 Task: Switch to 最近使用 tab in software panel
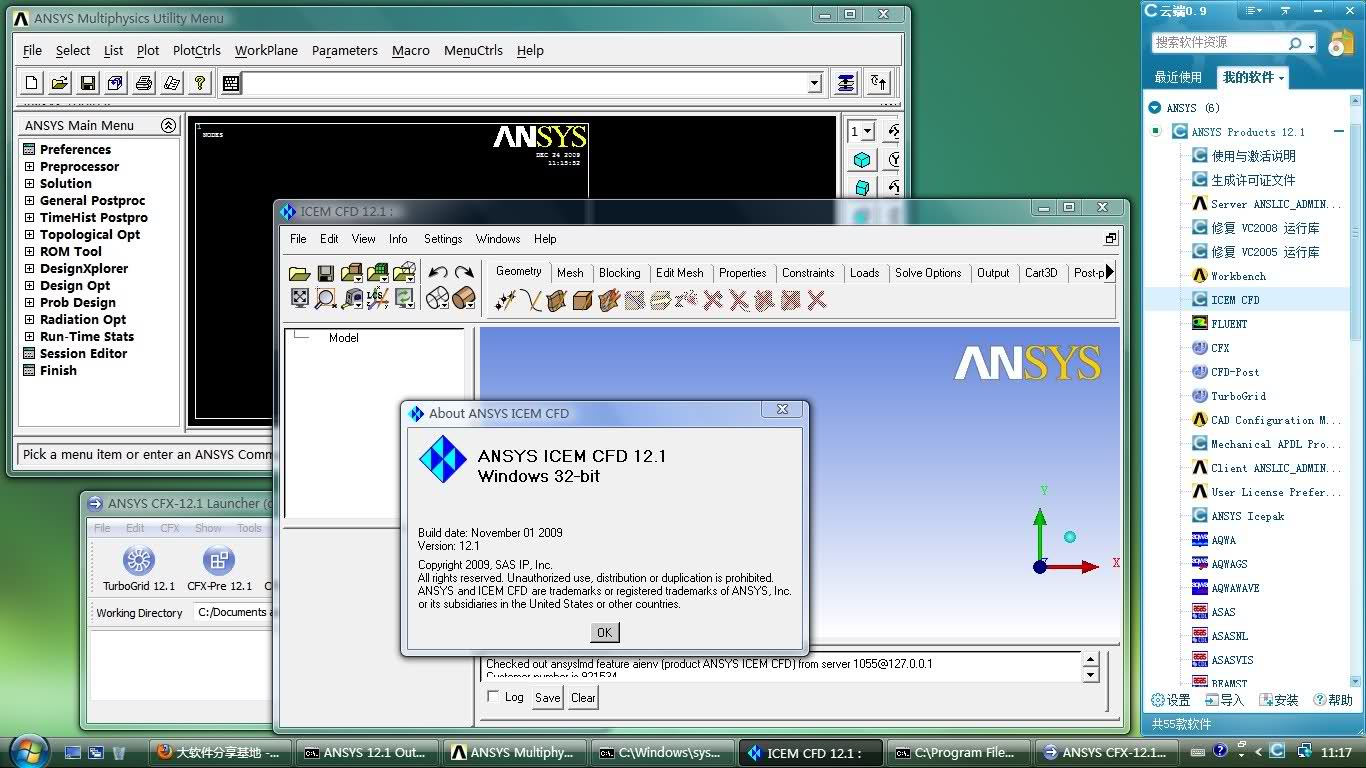1178,77
